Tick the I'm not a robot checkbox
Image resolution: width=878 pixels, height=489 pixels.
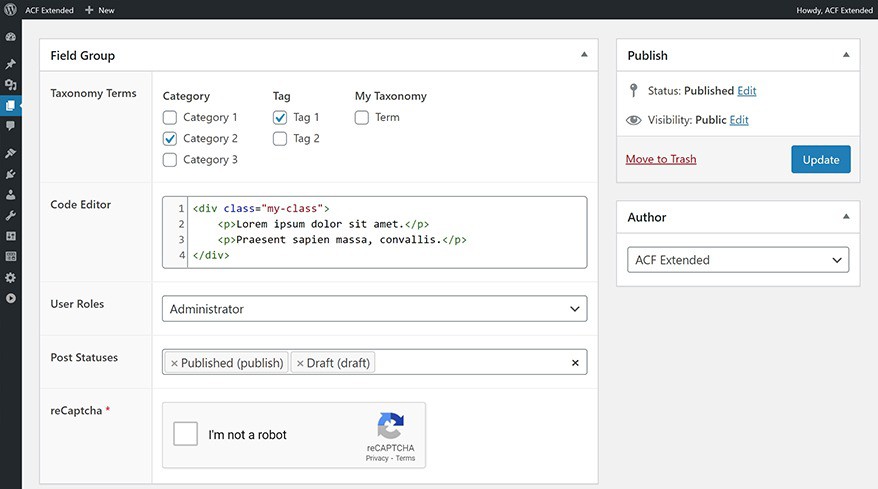(185, 434)
